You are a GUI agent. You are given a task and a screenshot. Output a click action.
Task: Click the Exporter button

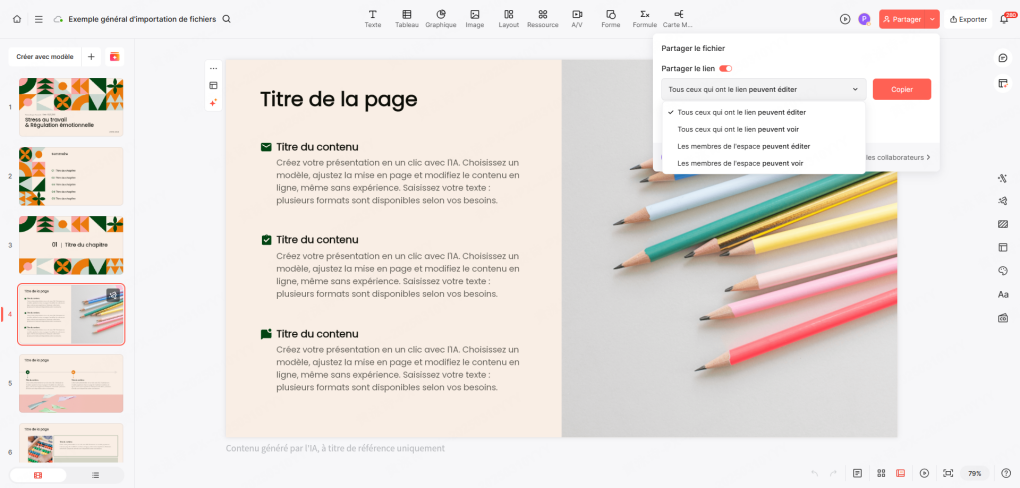tap(968, 19)
